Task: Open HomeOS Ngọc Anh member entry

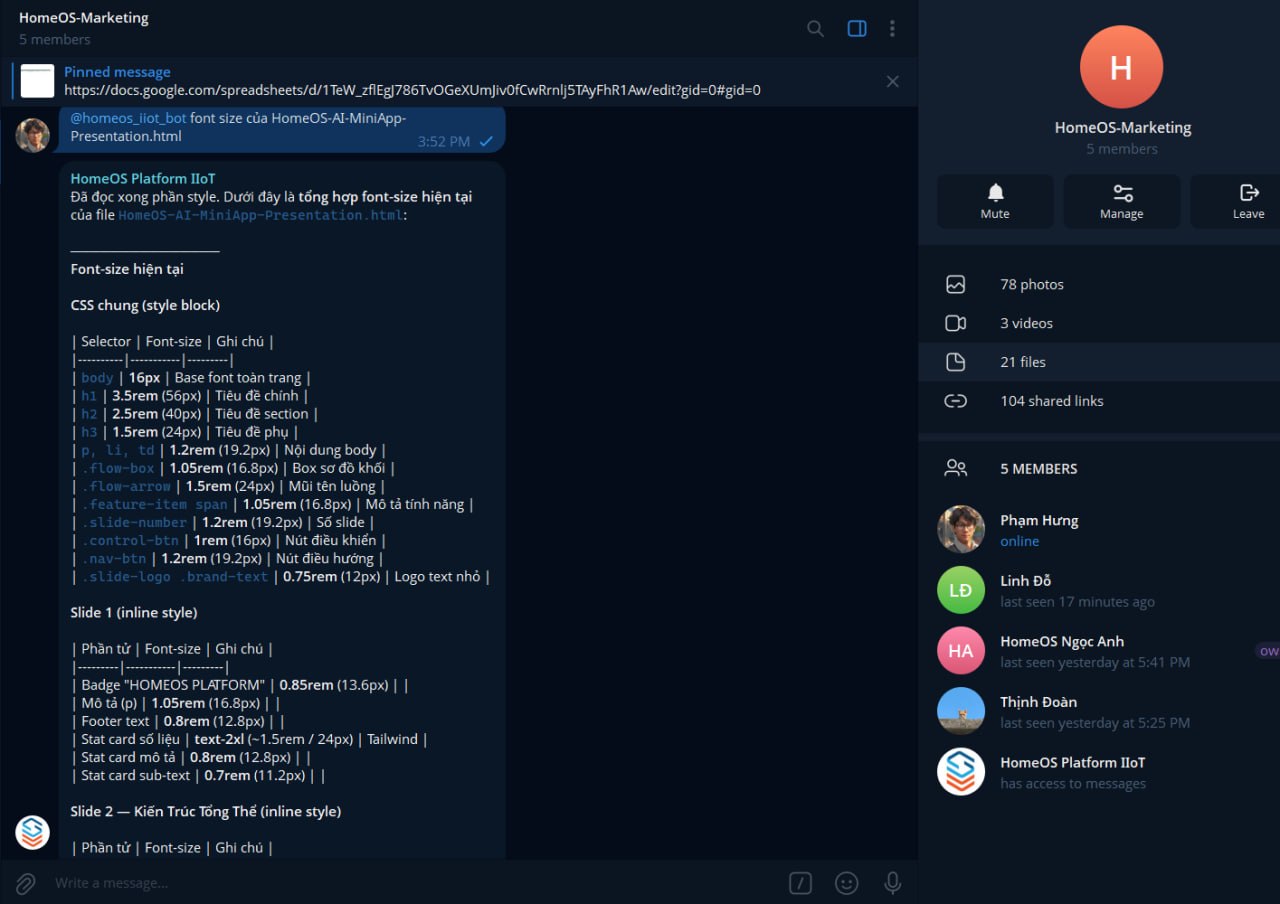Action: pyautogui.click(x=1099, y=651)
